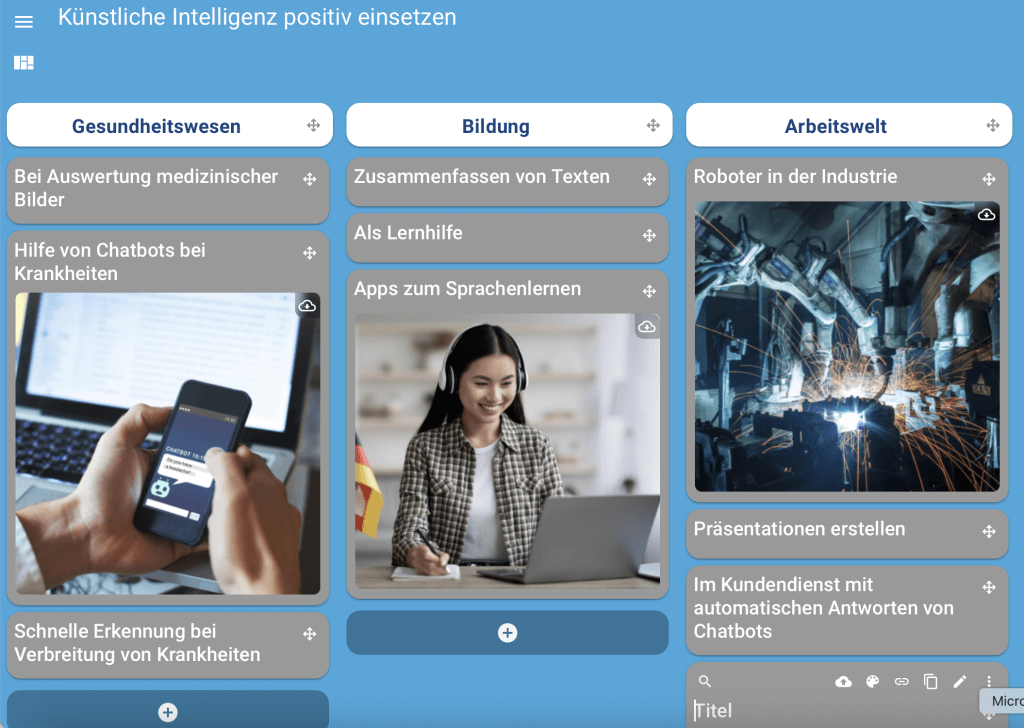Viewport: 1024px width, 728px height.
Task: Select the Bildung column title
Action: pyautogui.click(x=496, y=126)
